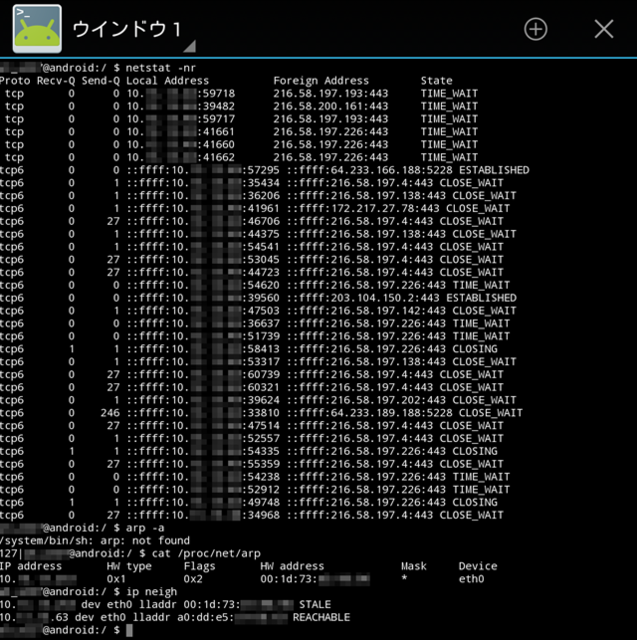Click the 'Recv-Q' column header
The width and height of the screenshot is (637, 640).
point(56,81)
